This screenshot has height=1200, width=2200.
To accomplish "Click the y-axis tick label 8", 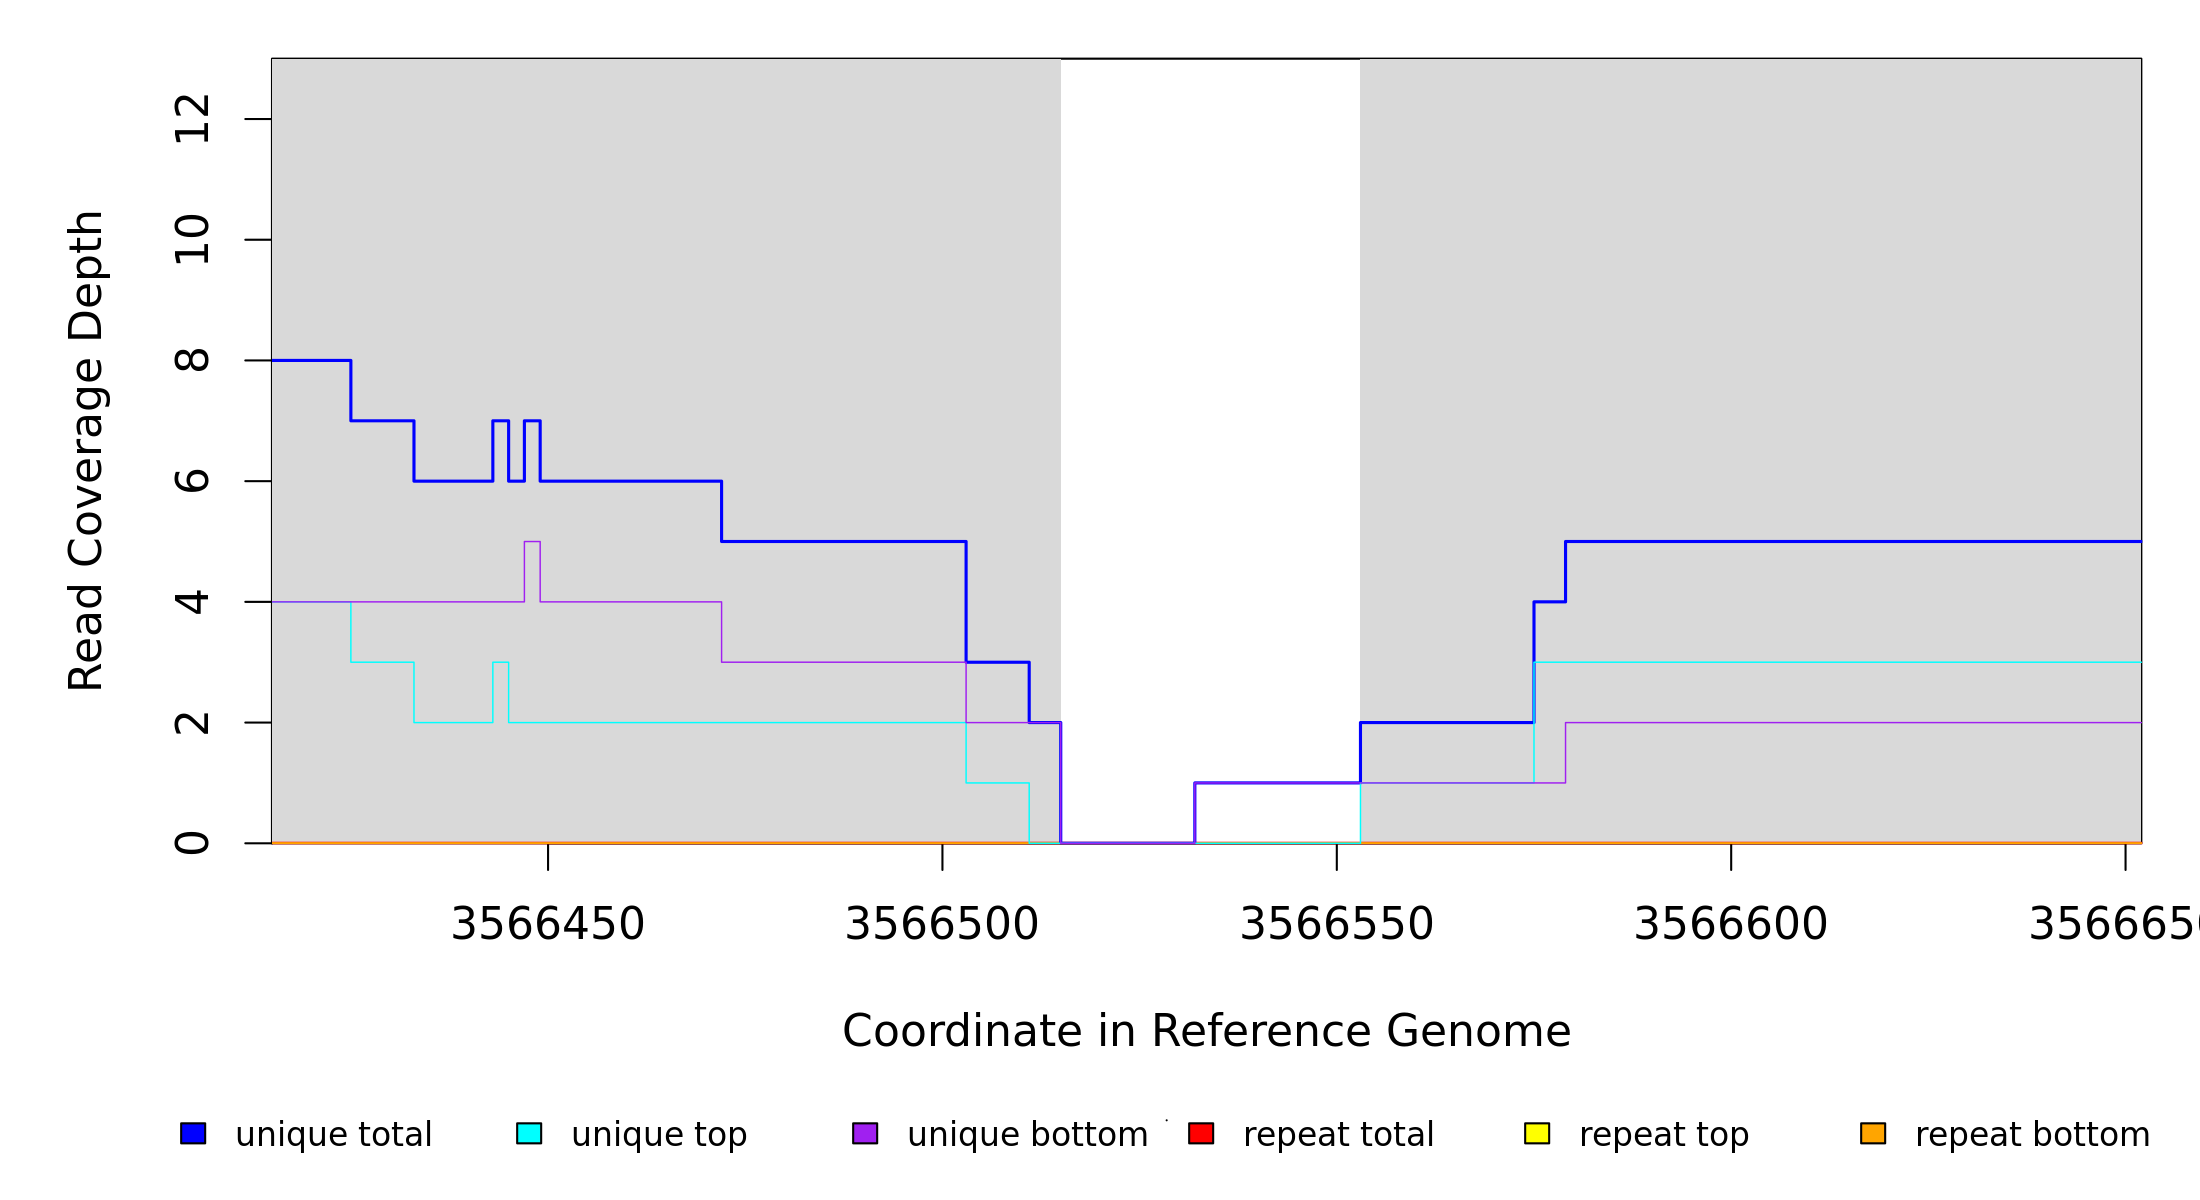I will pos(192,360).
